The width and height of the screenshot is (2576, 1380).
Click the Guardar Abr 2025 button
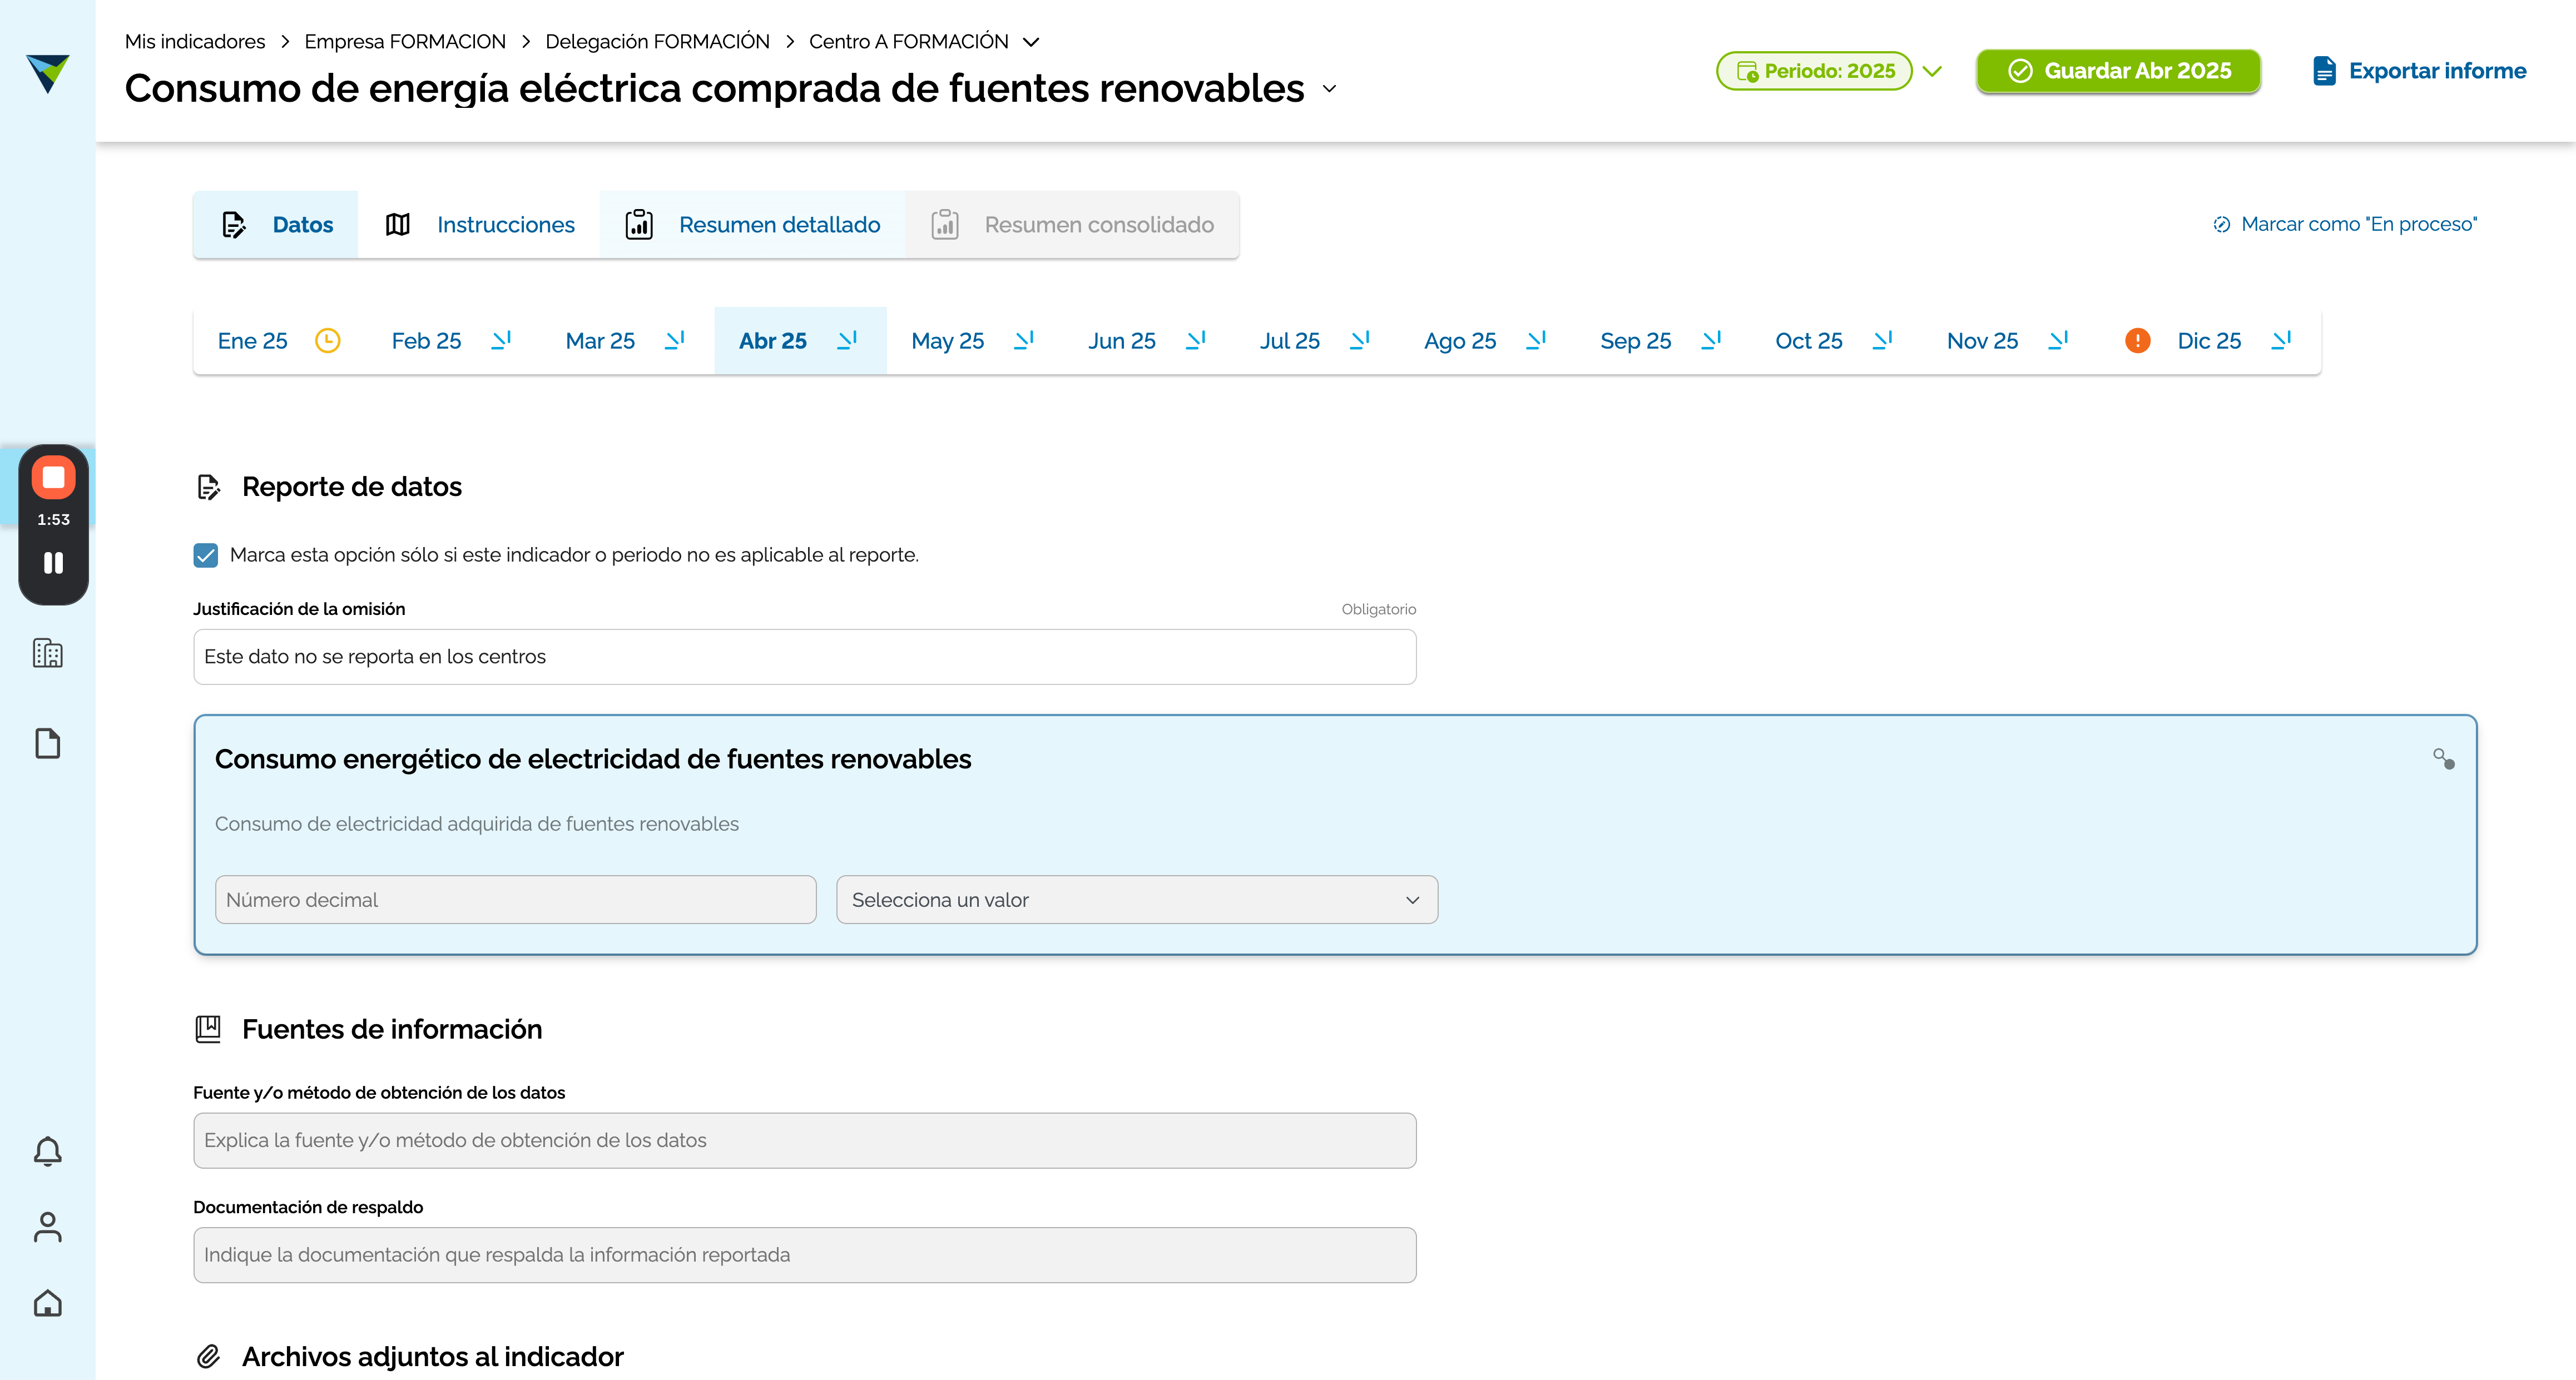(2118, 71)
